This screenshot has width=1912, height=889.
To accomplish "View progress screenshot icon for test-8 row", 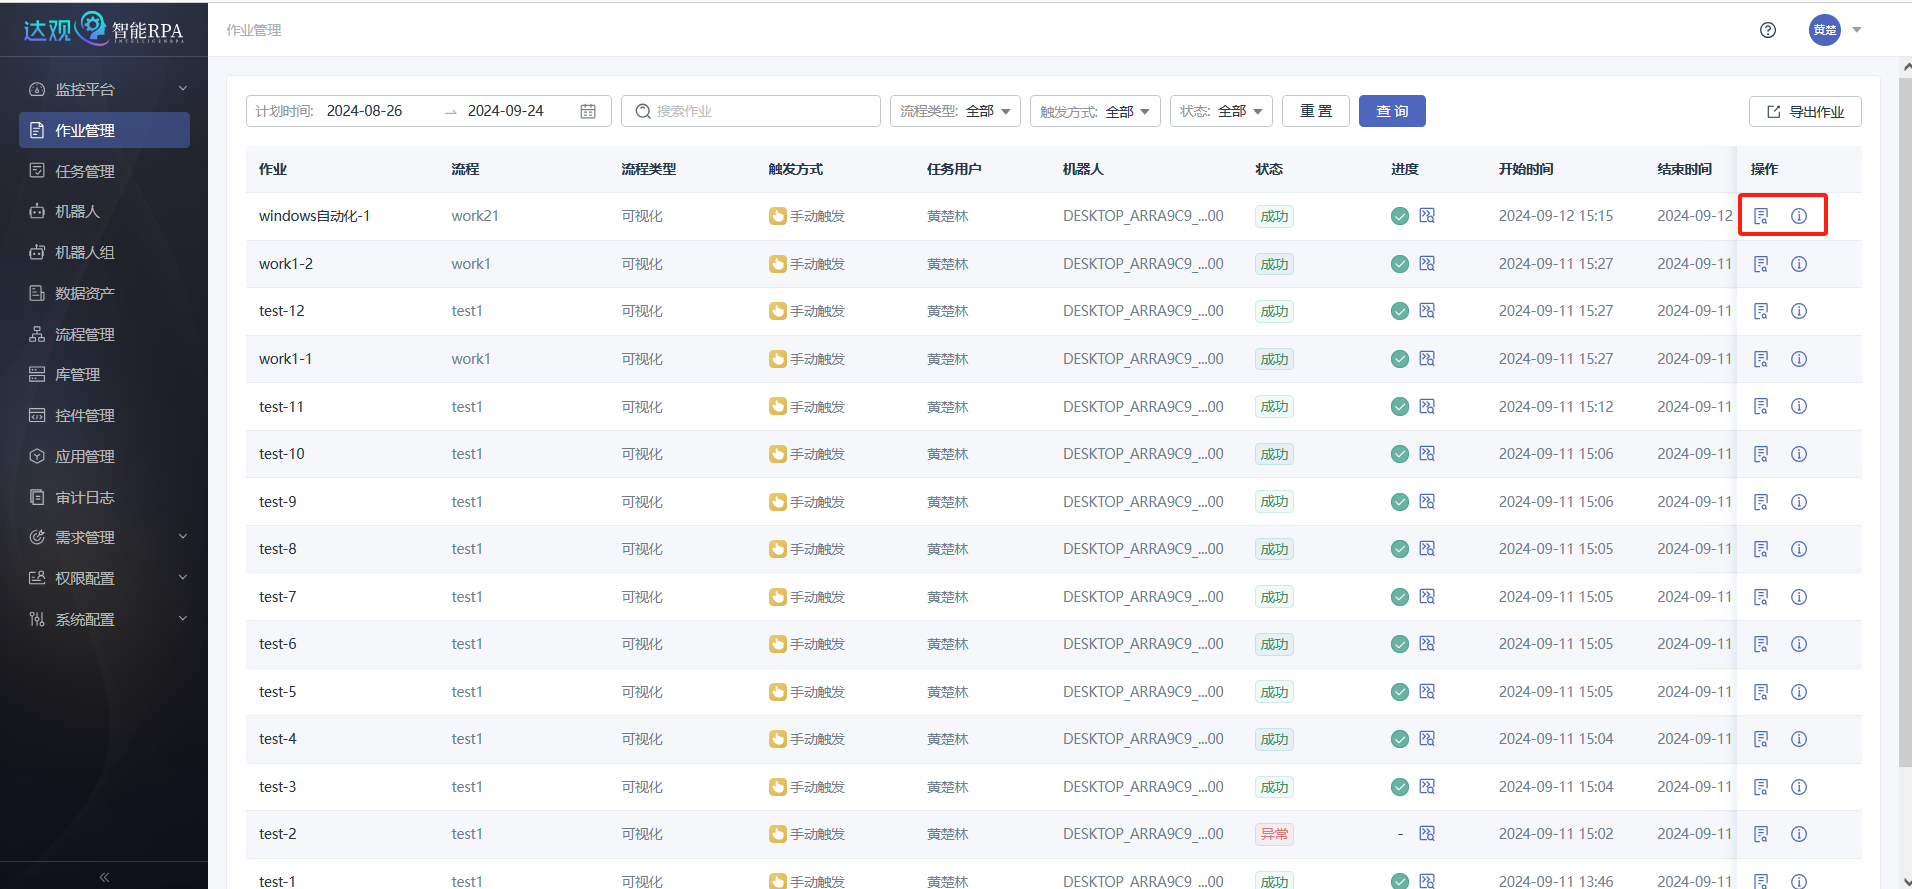I will pos(1427,548).
